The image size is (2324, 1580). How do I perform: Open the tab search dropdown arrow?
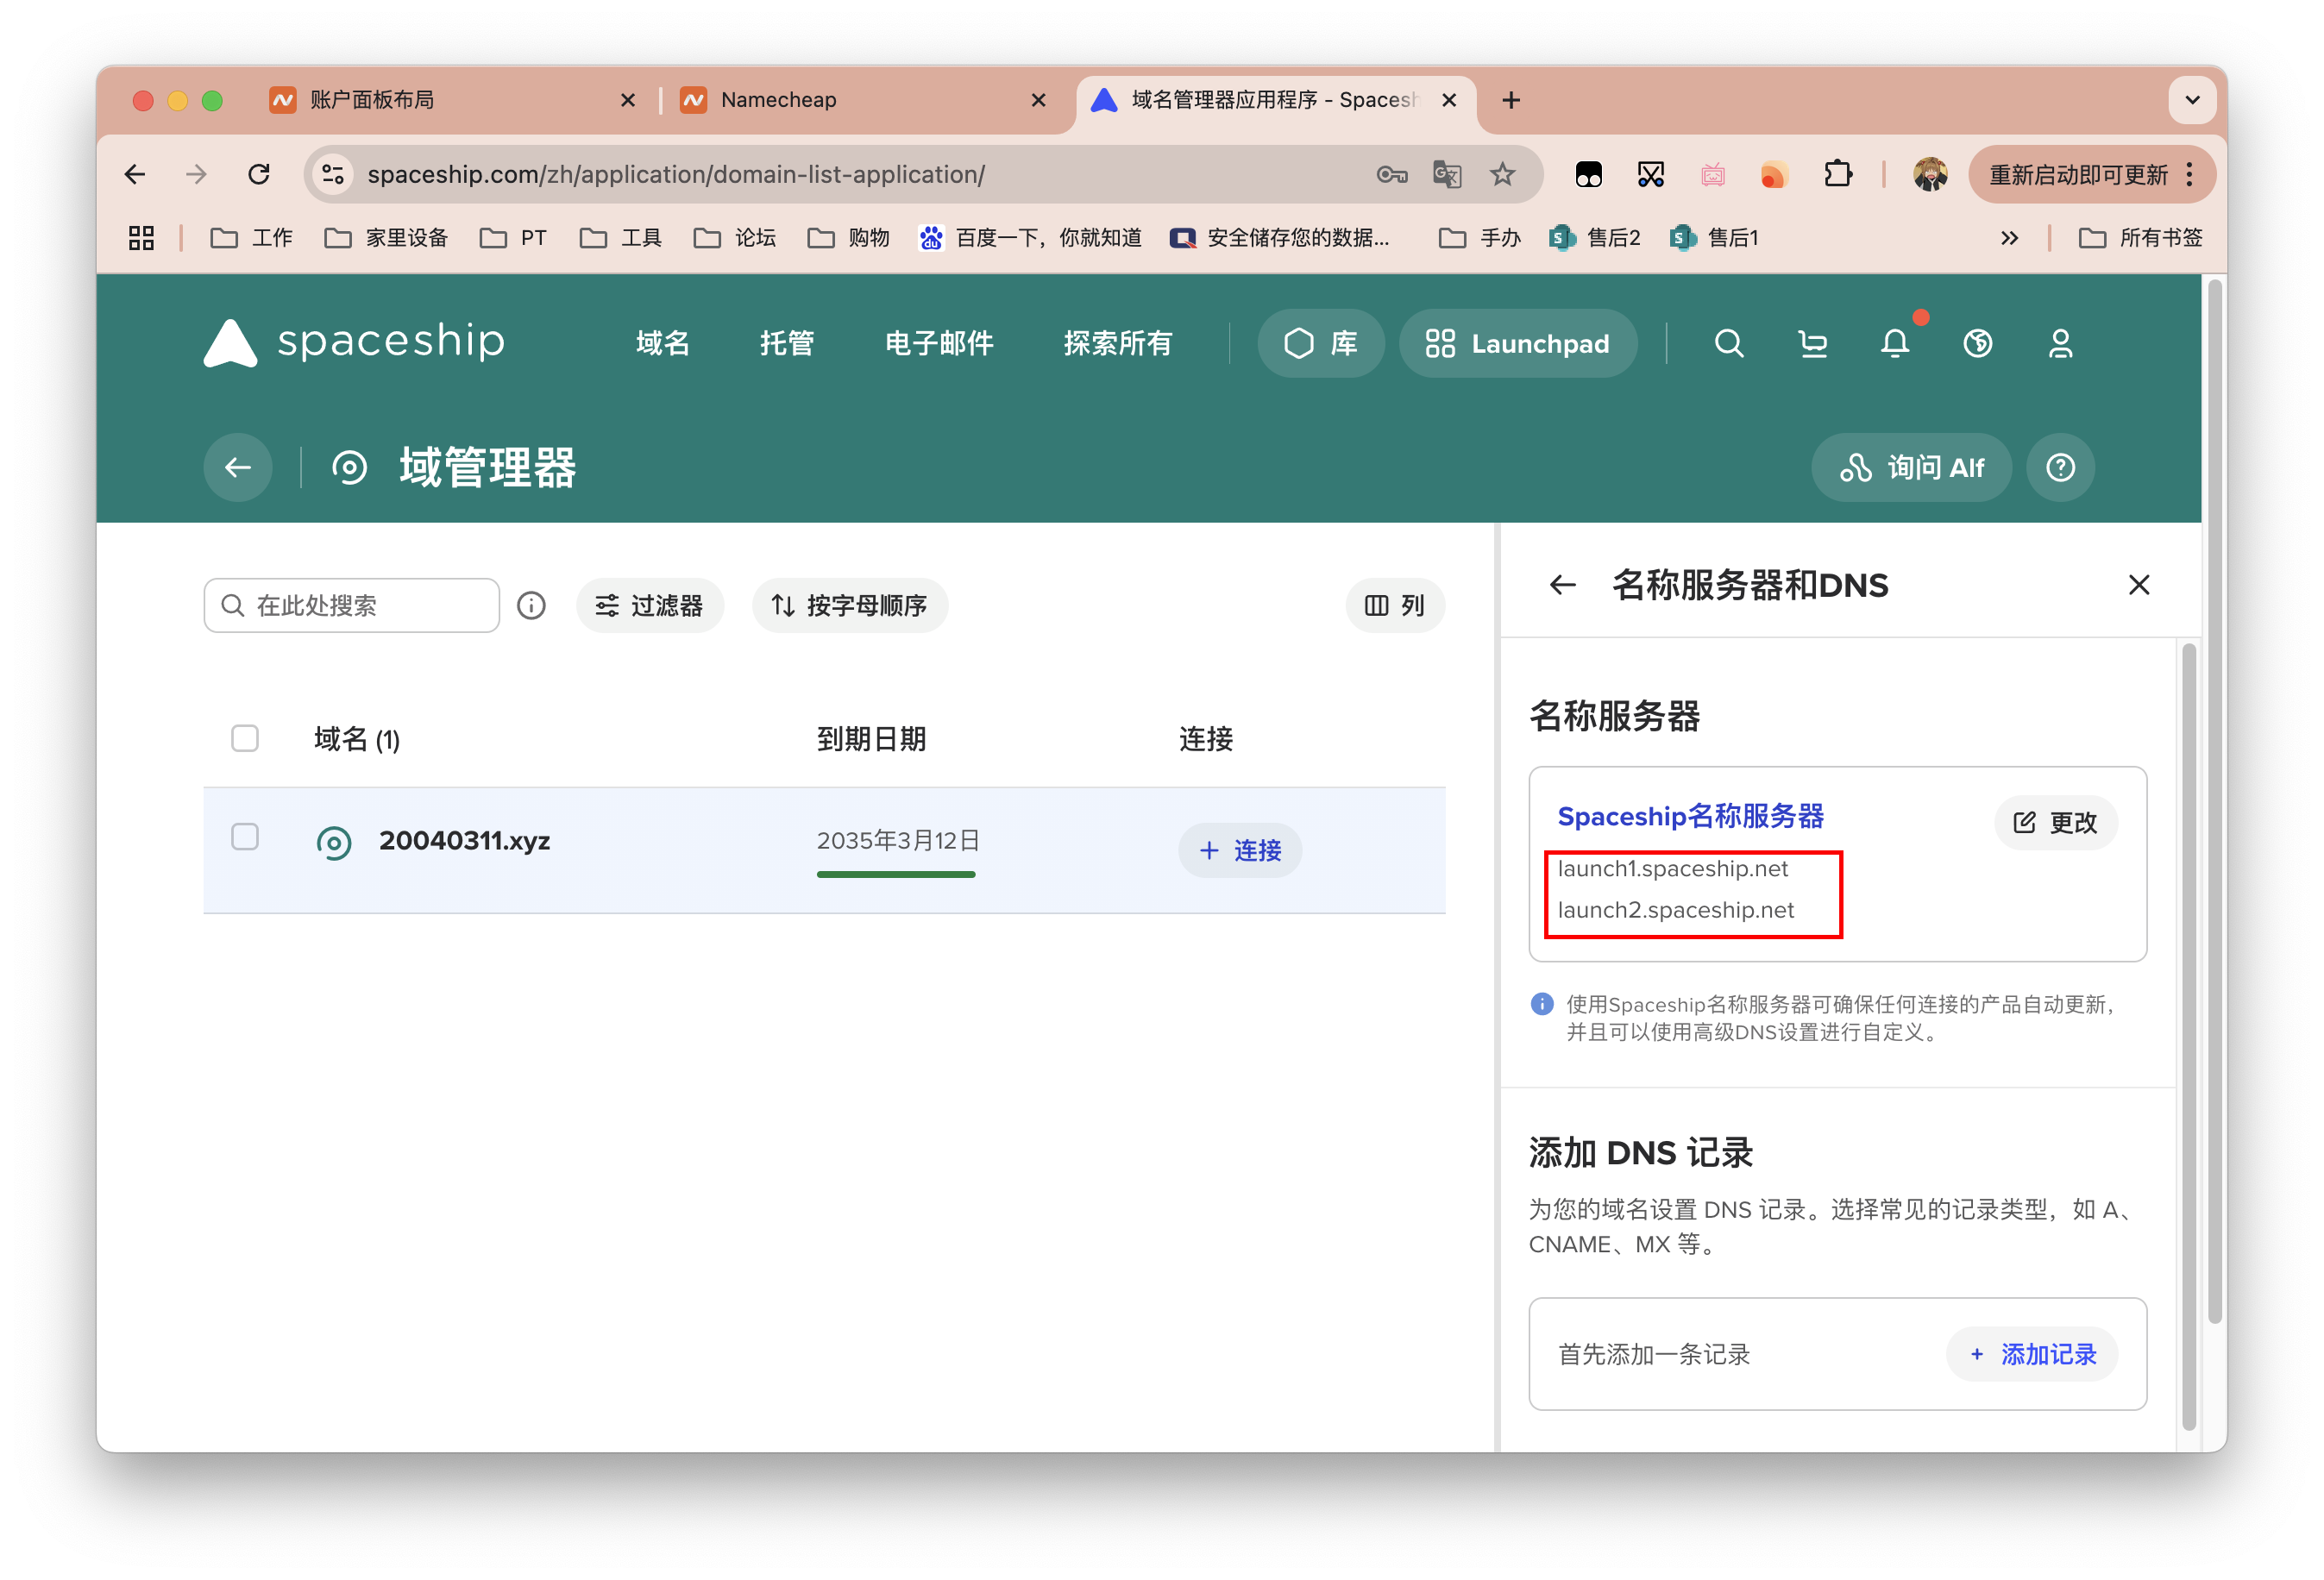[x=2193, y=100]
